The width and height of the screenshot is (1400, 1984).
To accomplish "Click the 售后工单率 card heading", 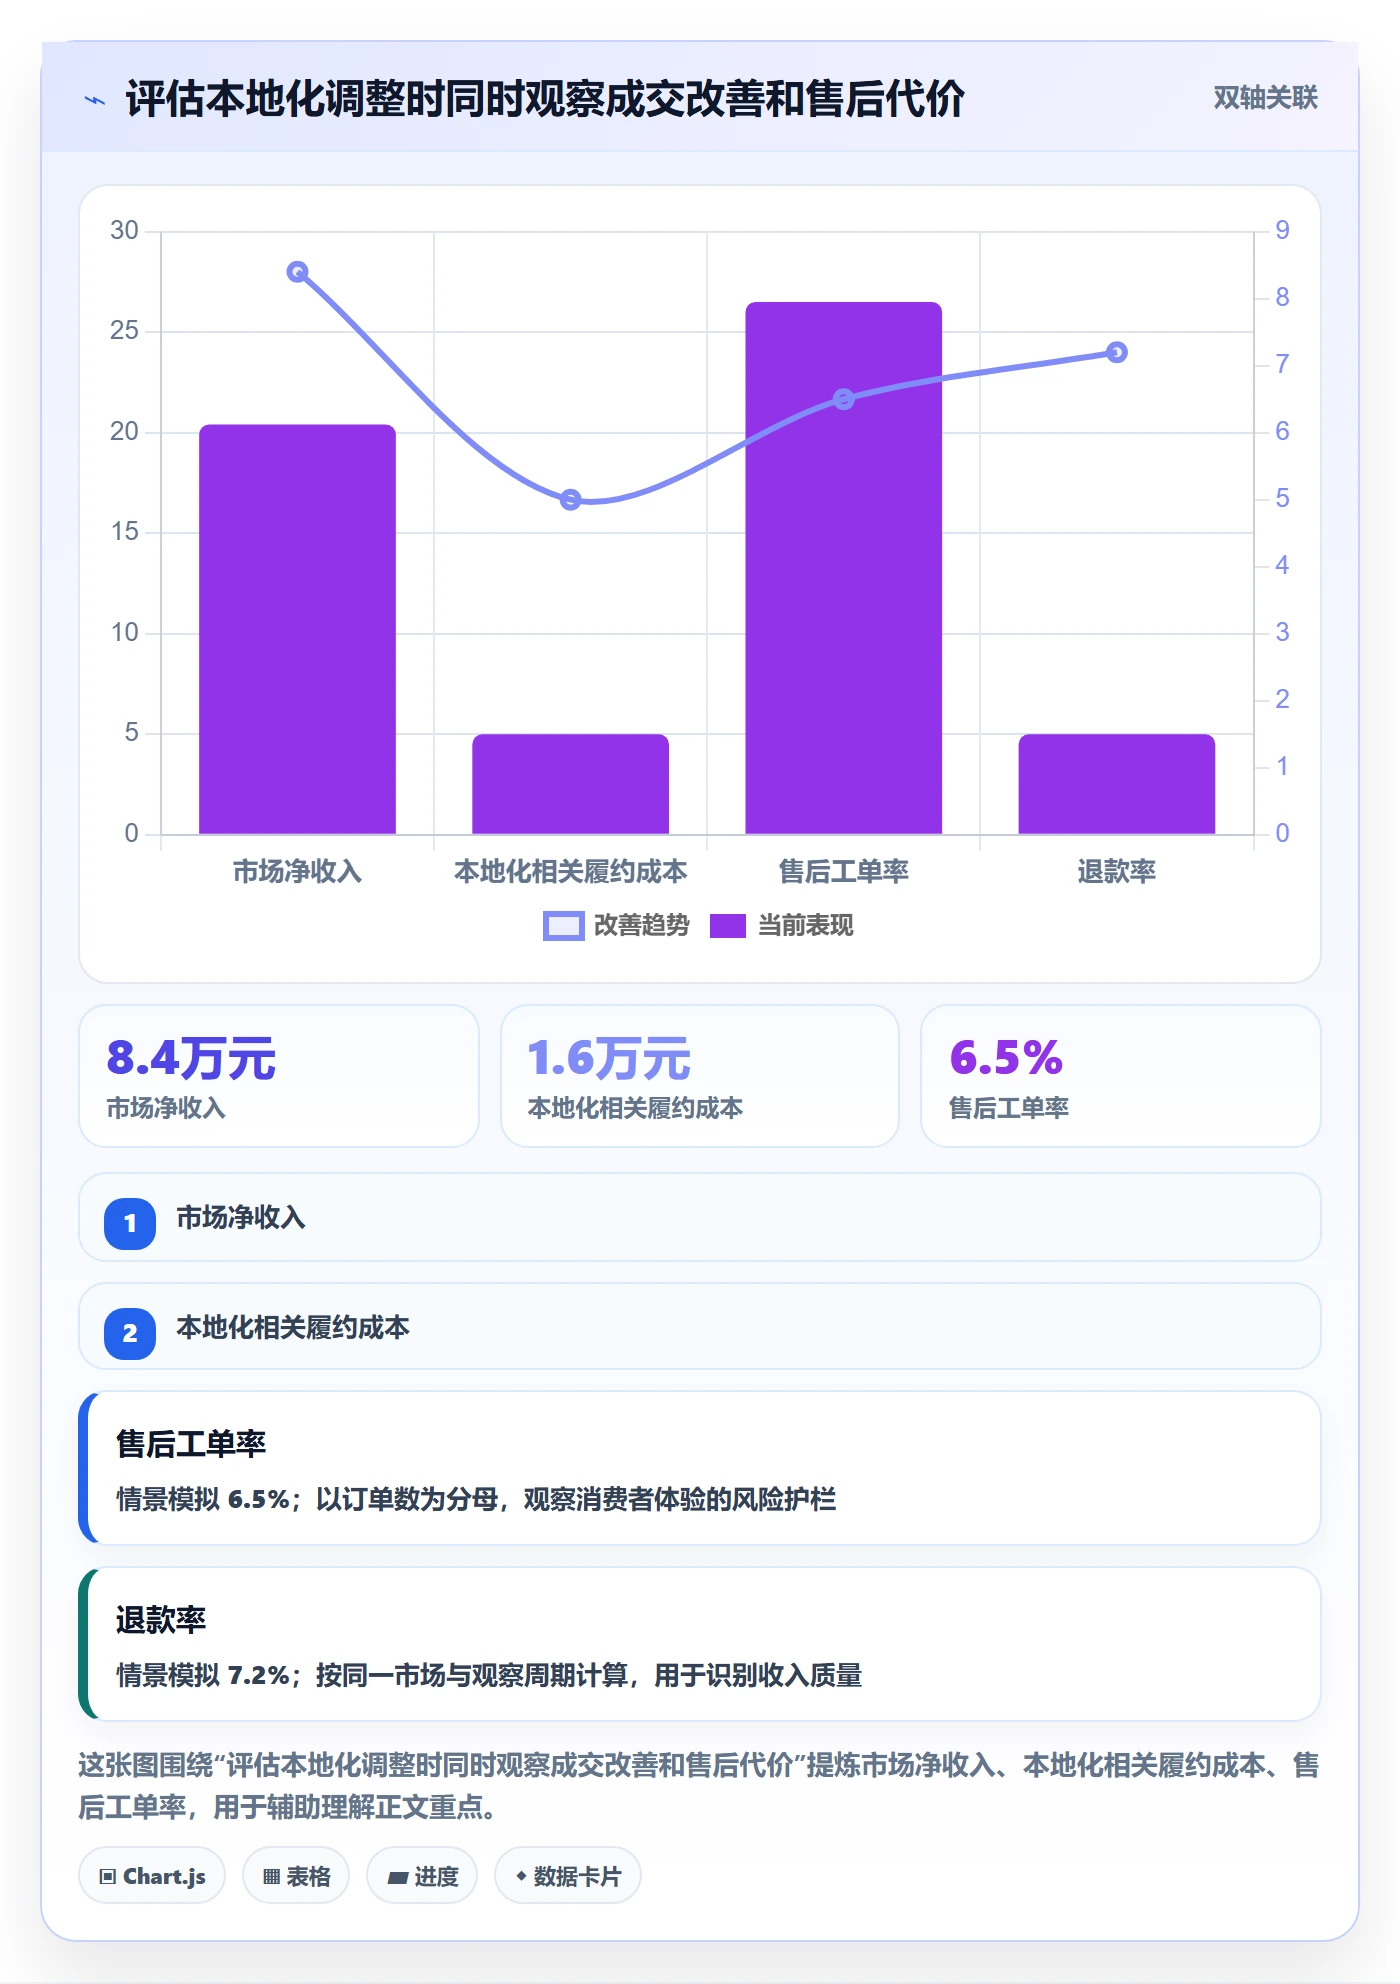I will [191, 1444].
